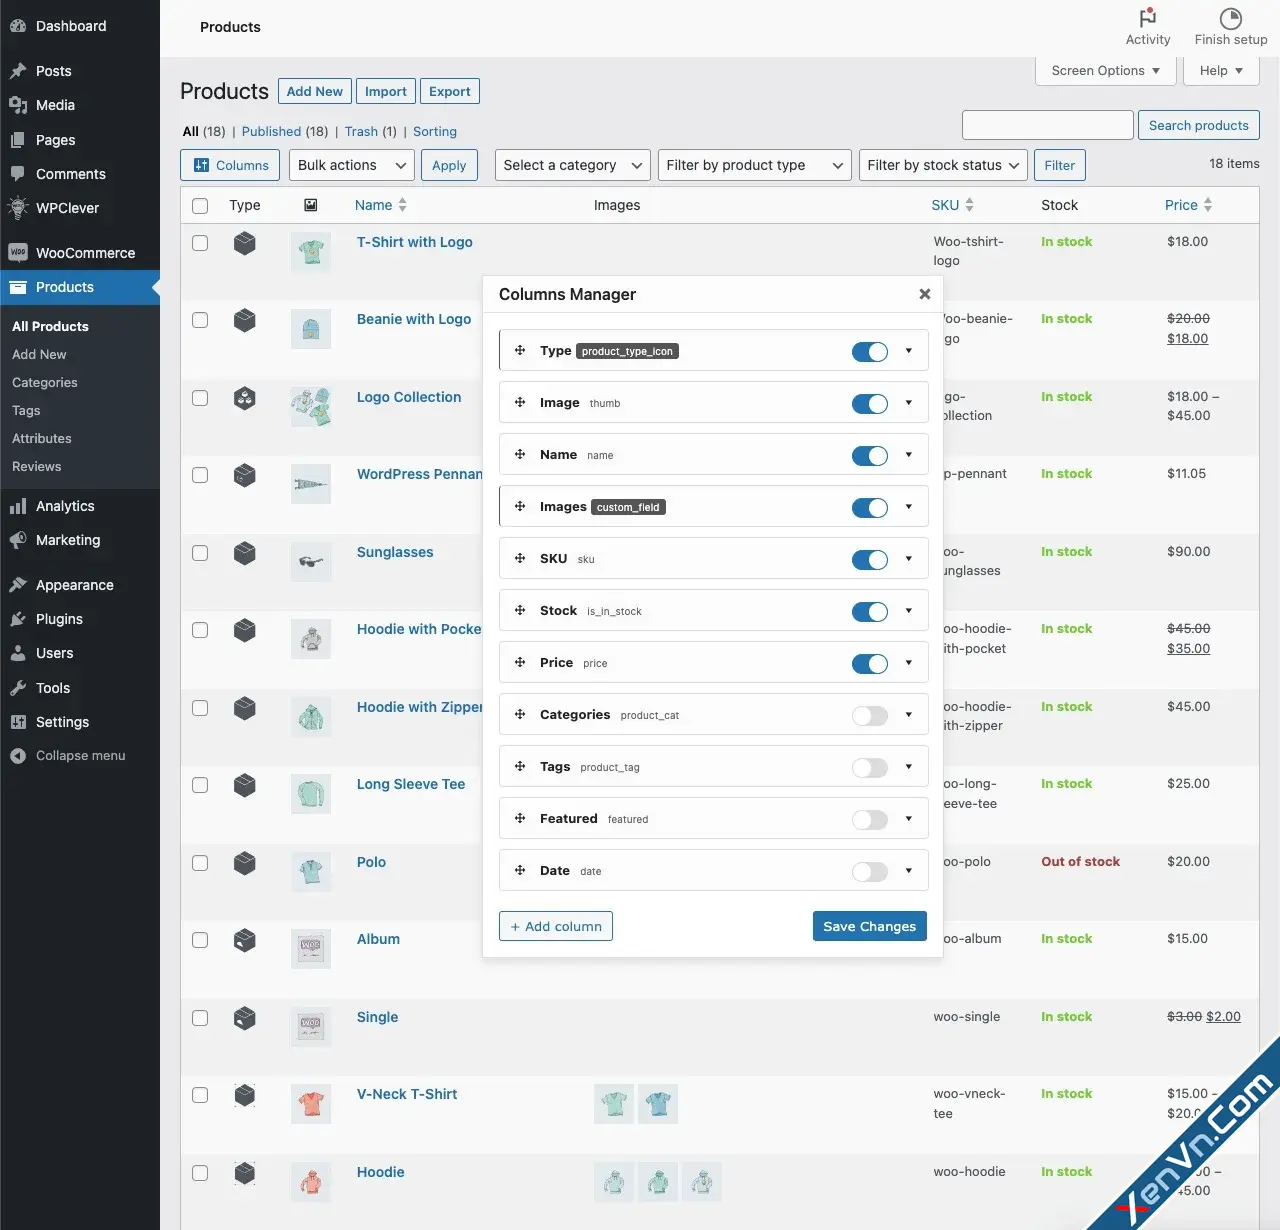Open the Attributes submenu item
Screen dimensions: 1280x1230
point(42,438)
